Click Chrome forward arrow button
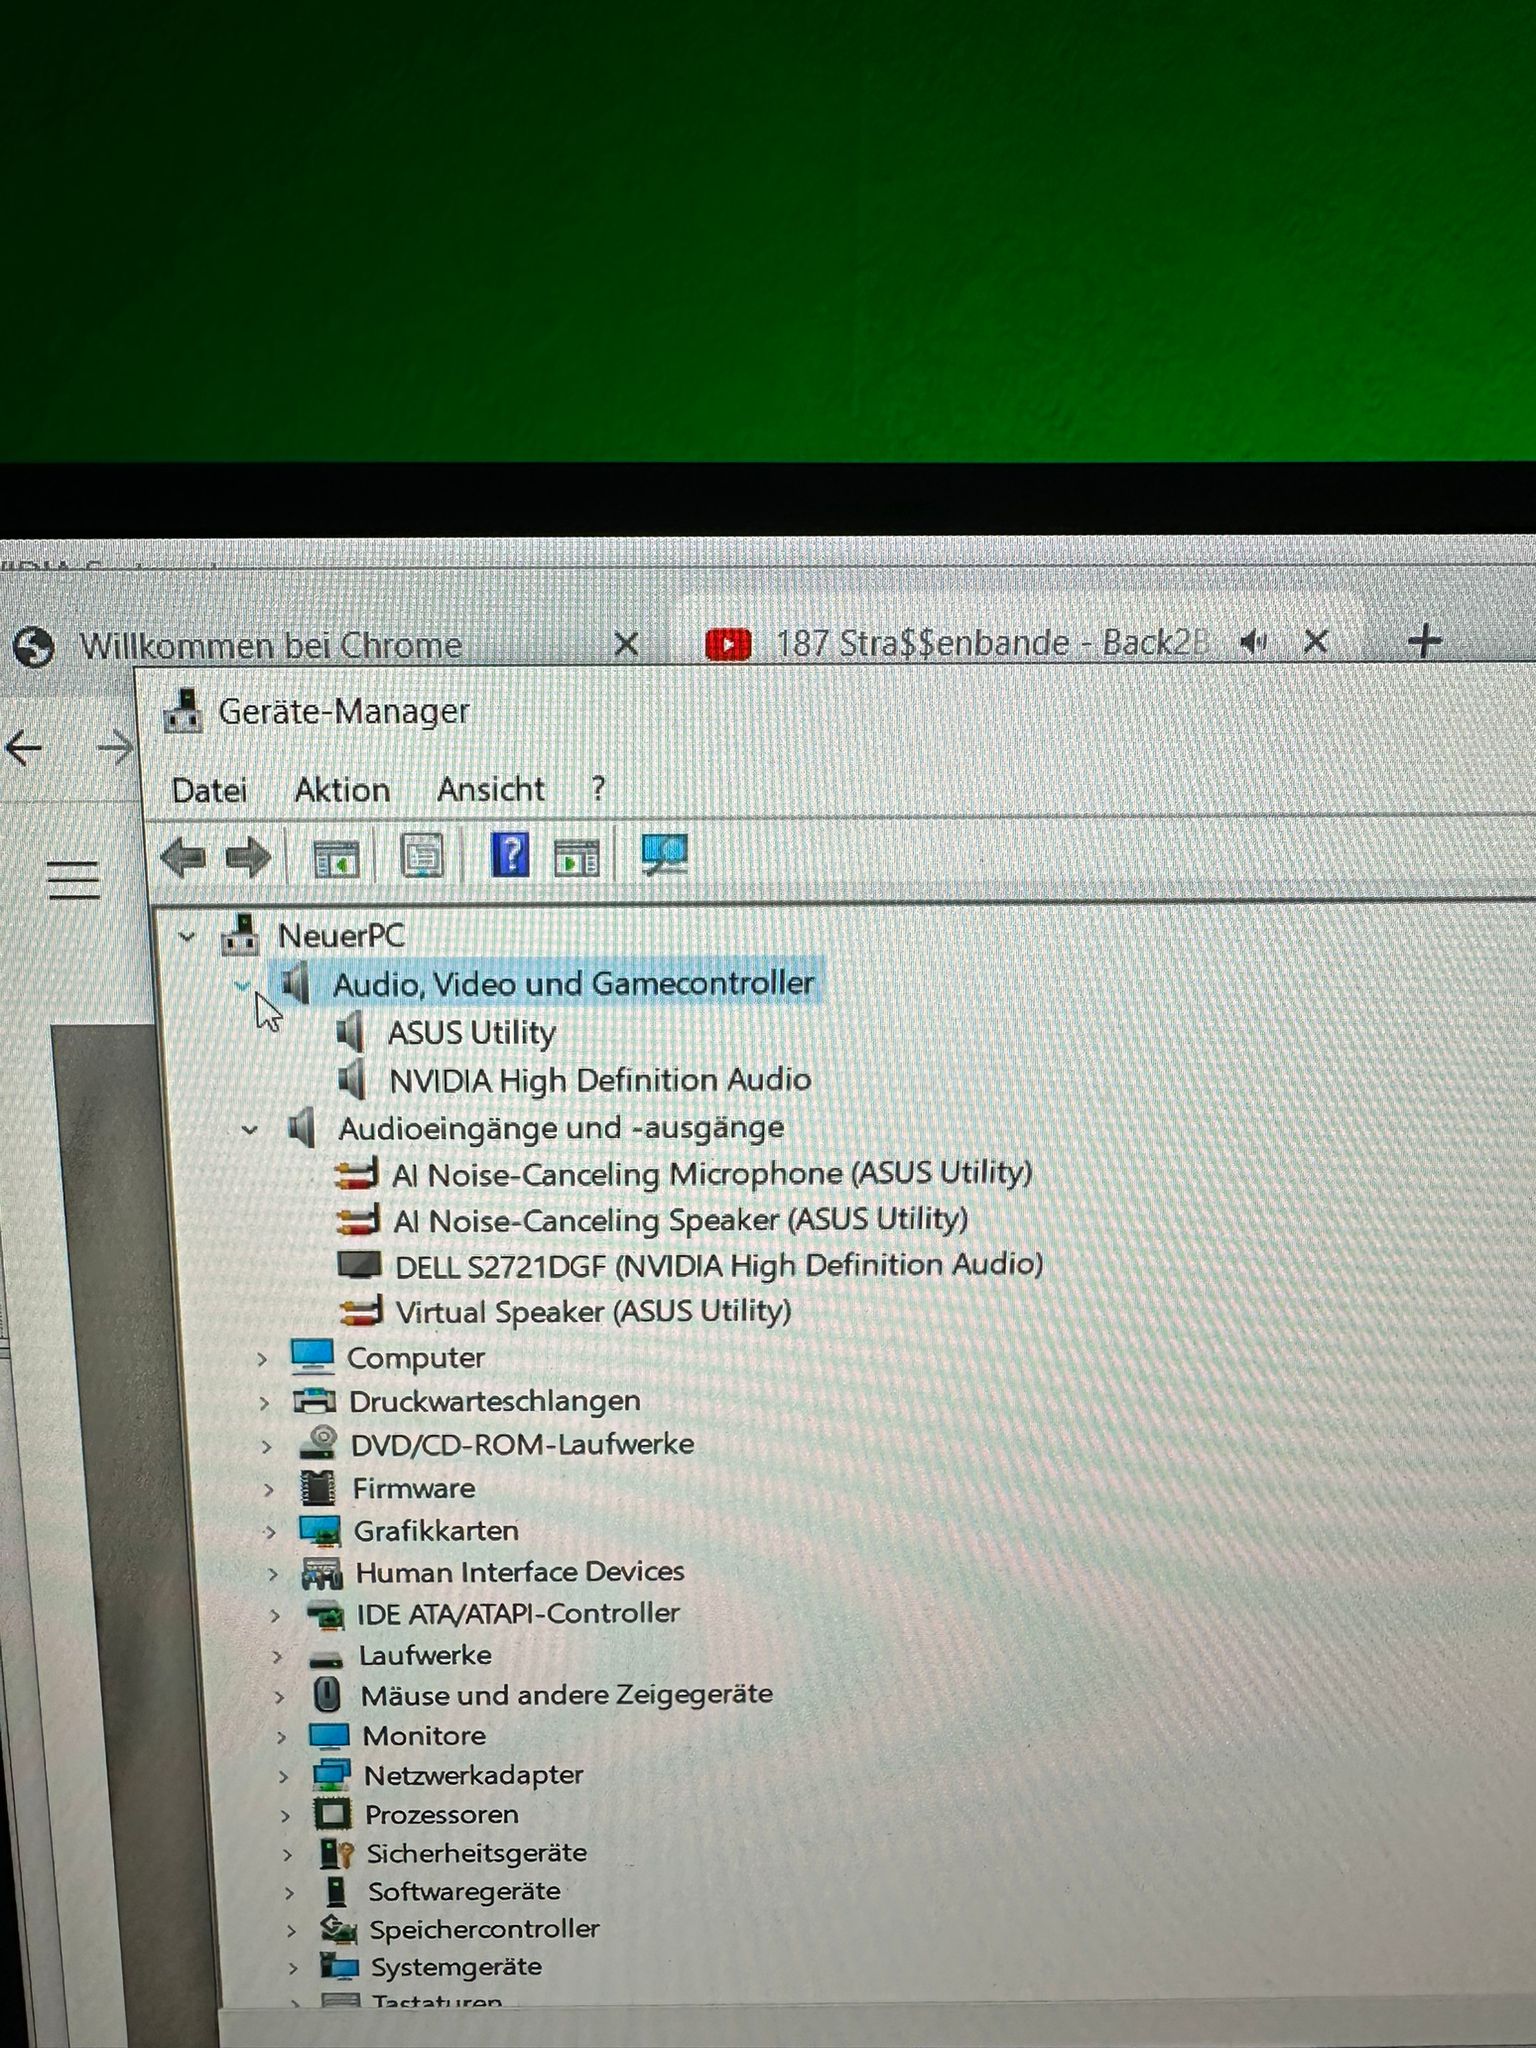 tap(115, 747)
